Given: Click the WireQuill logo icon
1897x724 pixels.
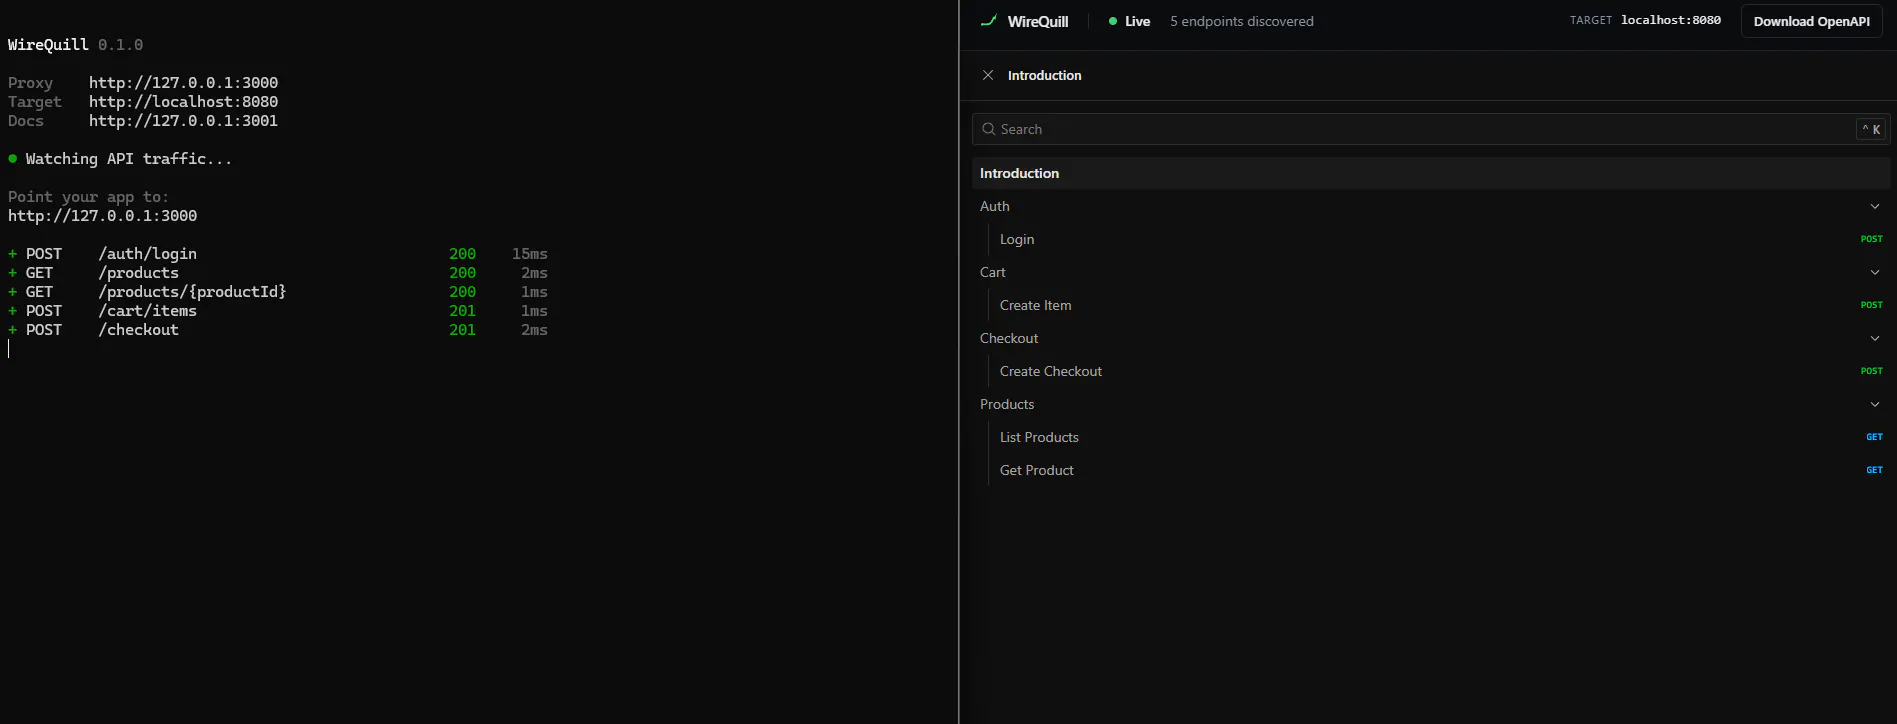Looking at the screenshot, I should pyautogui.click(x=989, y=21).
